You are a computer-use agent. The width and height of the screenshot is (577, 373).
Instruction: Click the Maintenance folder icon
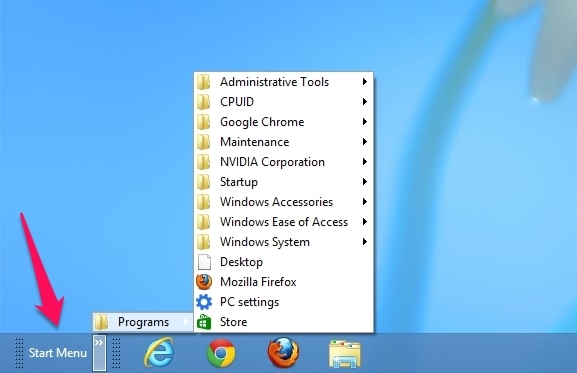[x=203, y=142]
